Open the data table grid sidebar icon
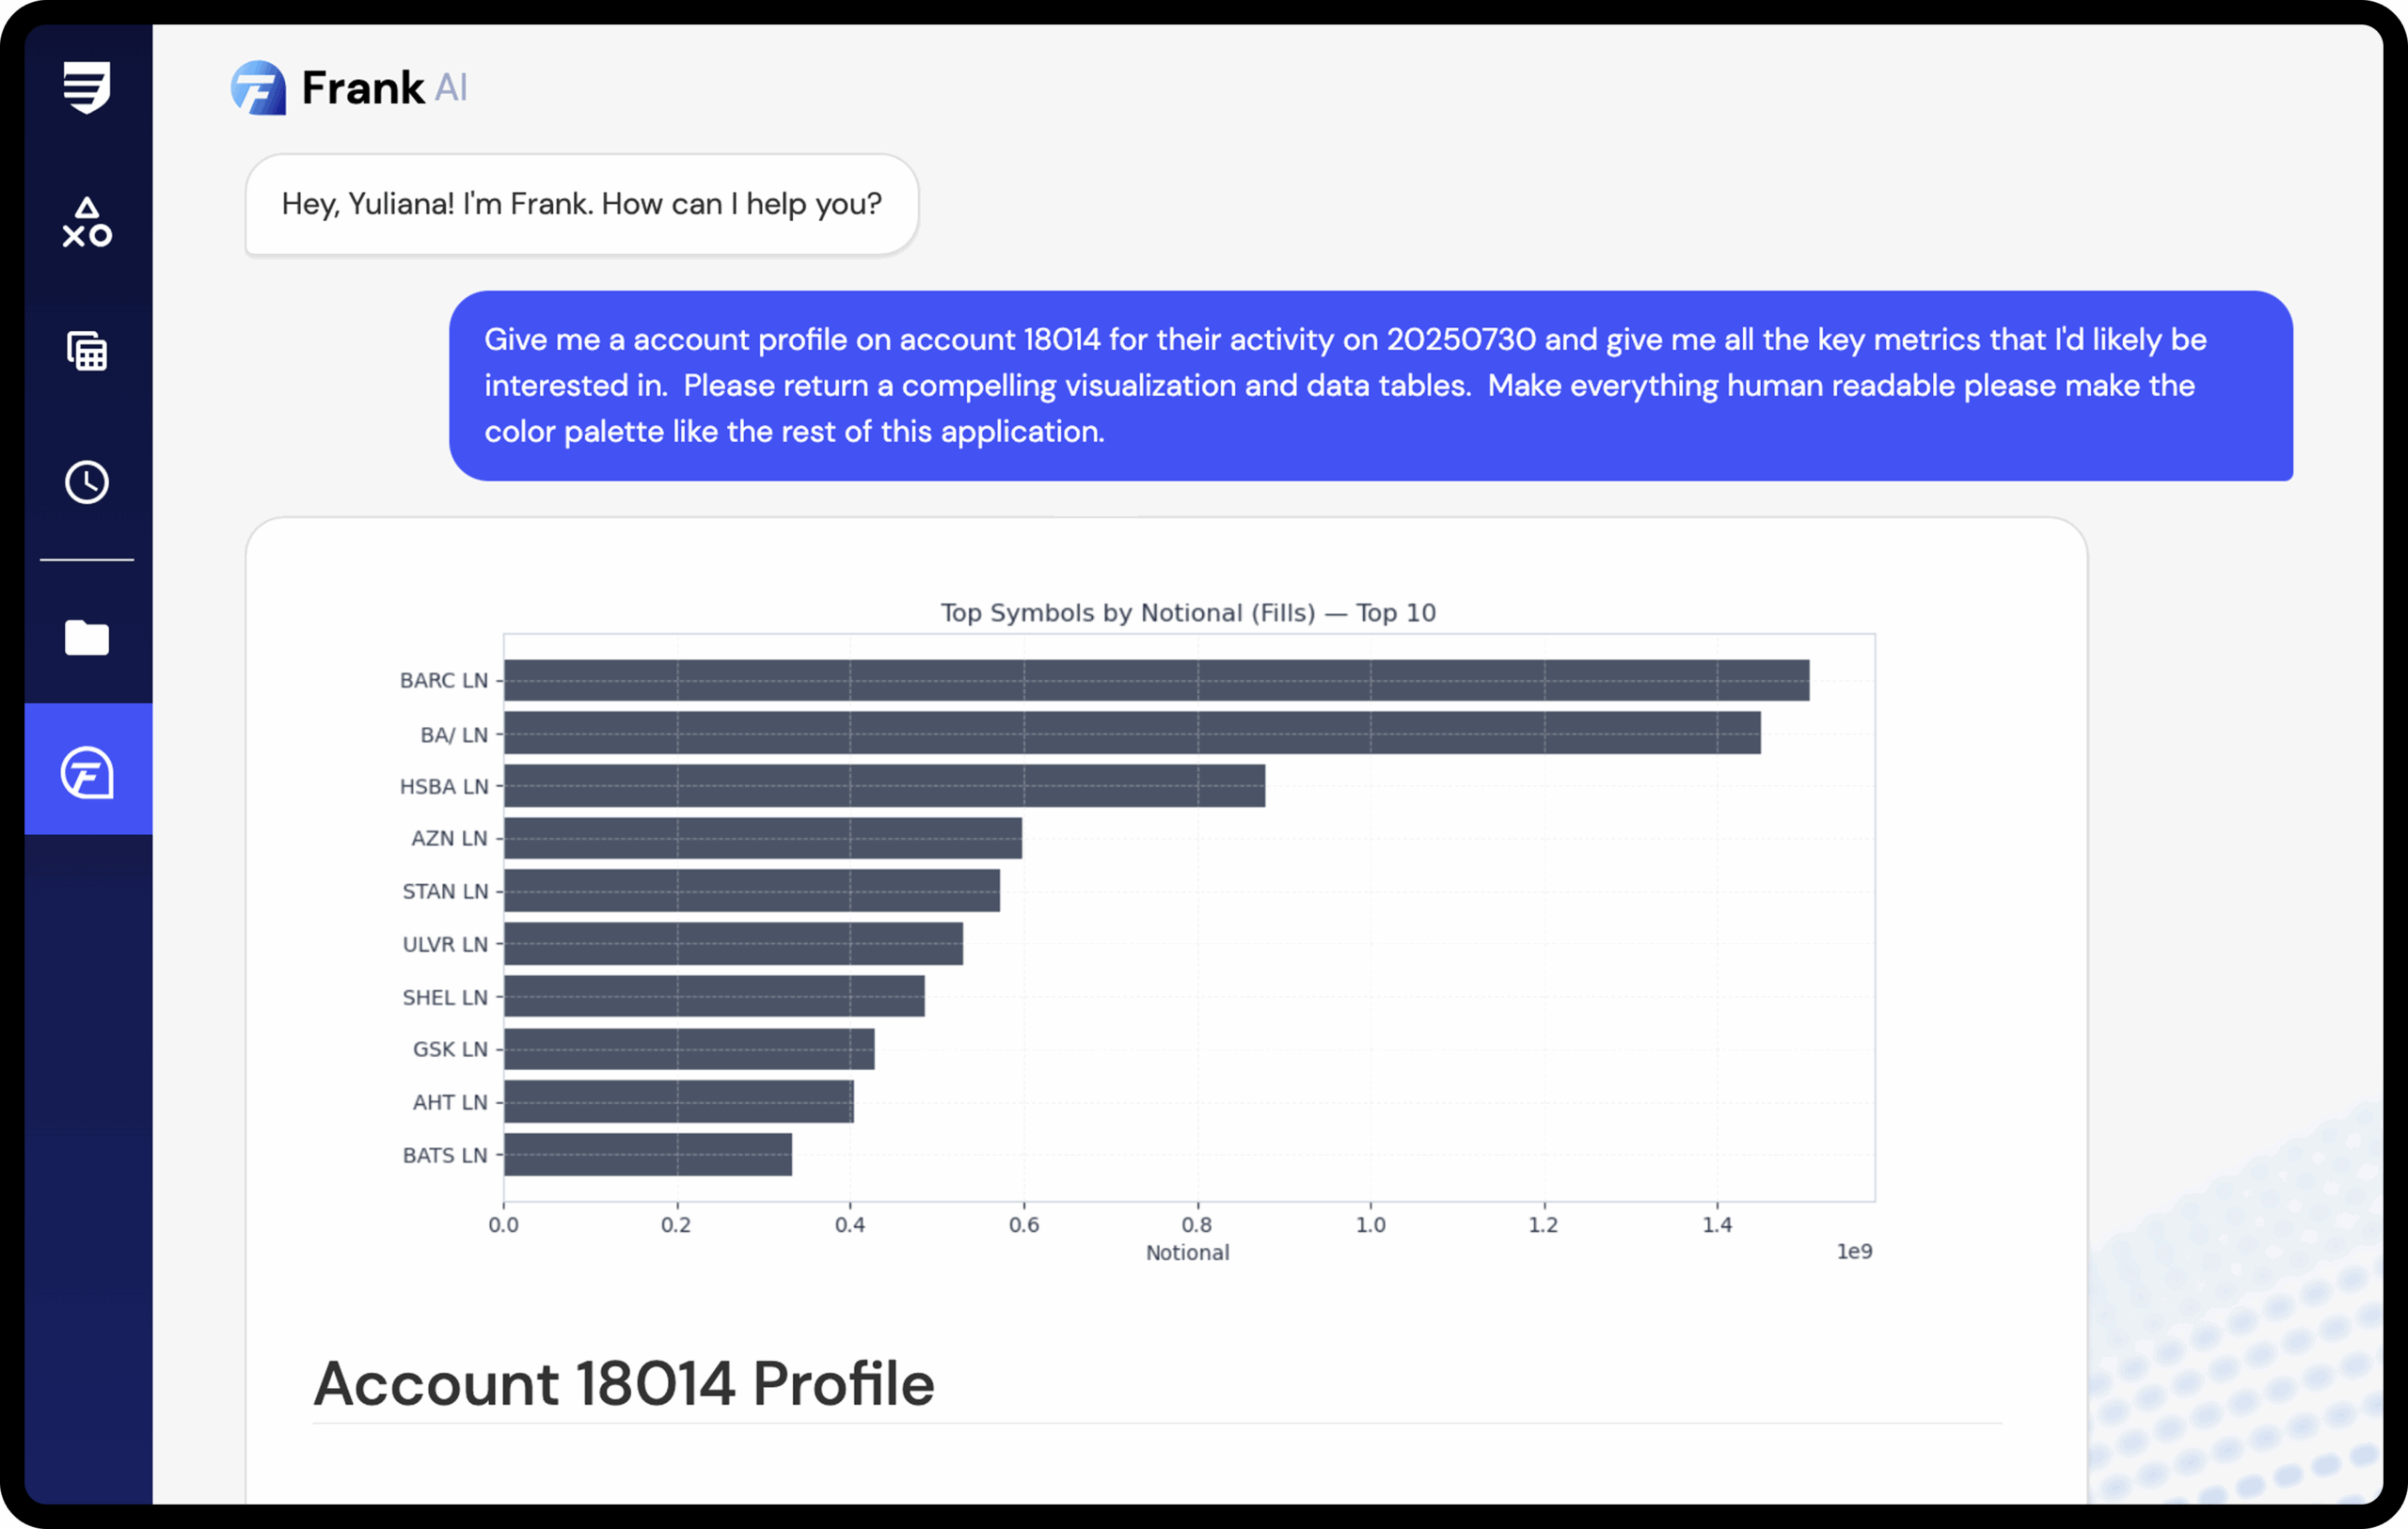The width and height of the screenshot is (2408, 1529). (87, 351)
